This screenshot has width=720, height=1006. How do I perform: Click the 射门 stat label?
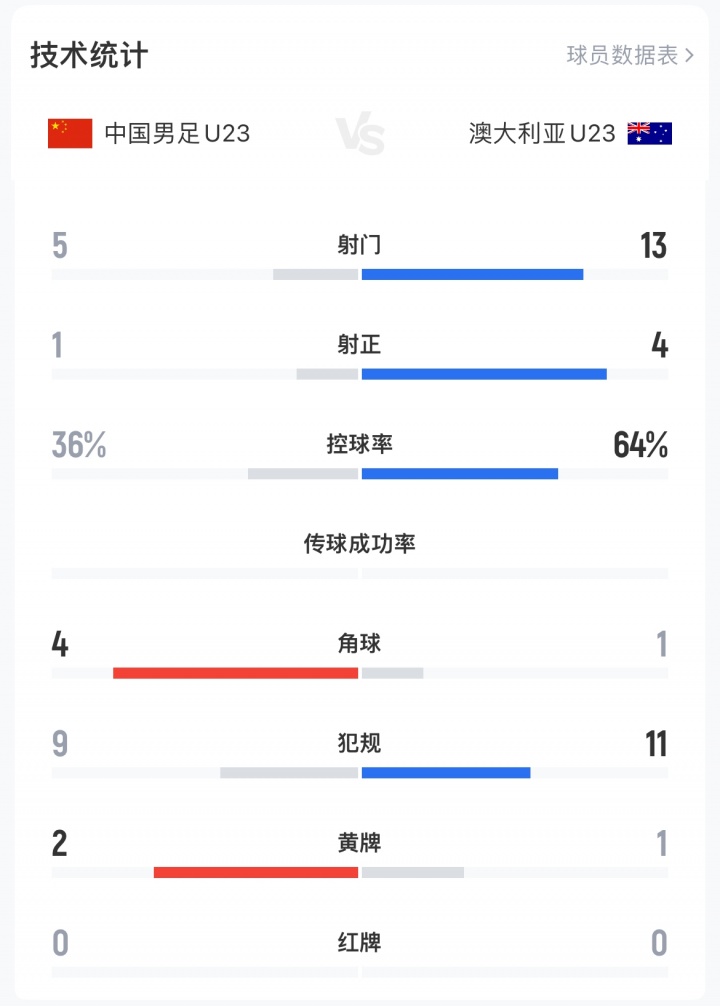tap(360, 245)
